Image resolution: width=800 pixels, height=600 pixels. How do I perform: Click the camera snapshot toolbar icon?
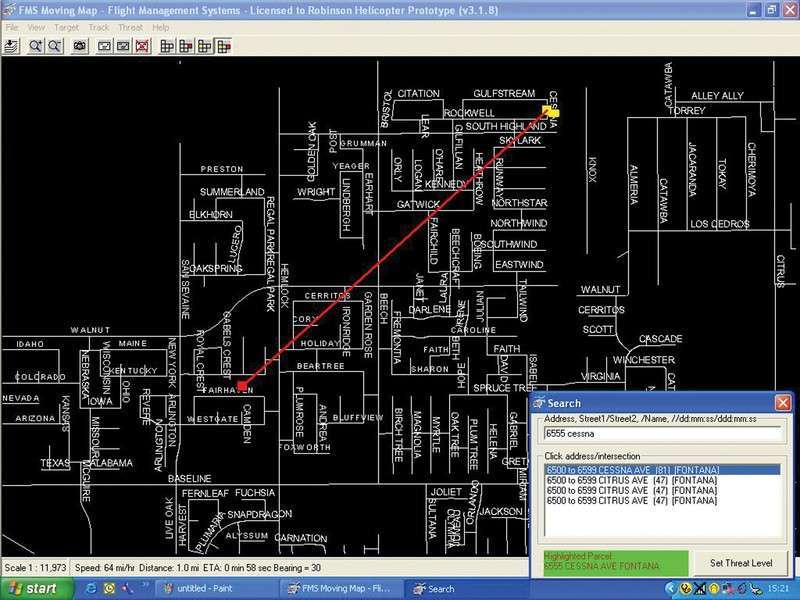[x=81, y=46]
